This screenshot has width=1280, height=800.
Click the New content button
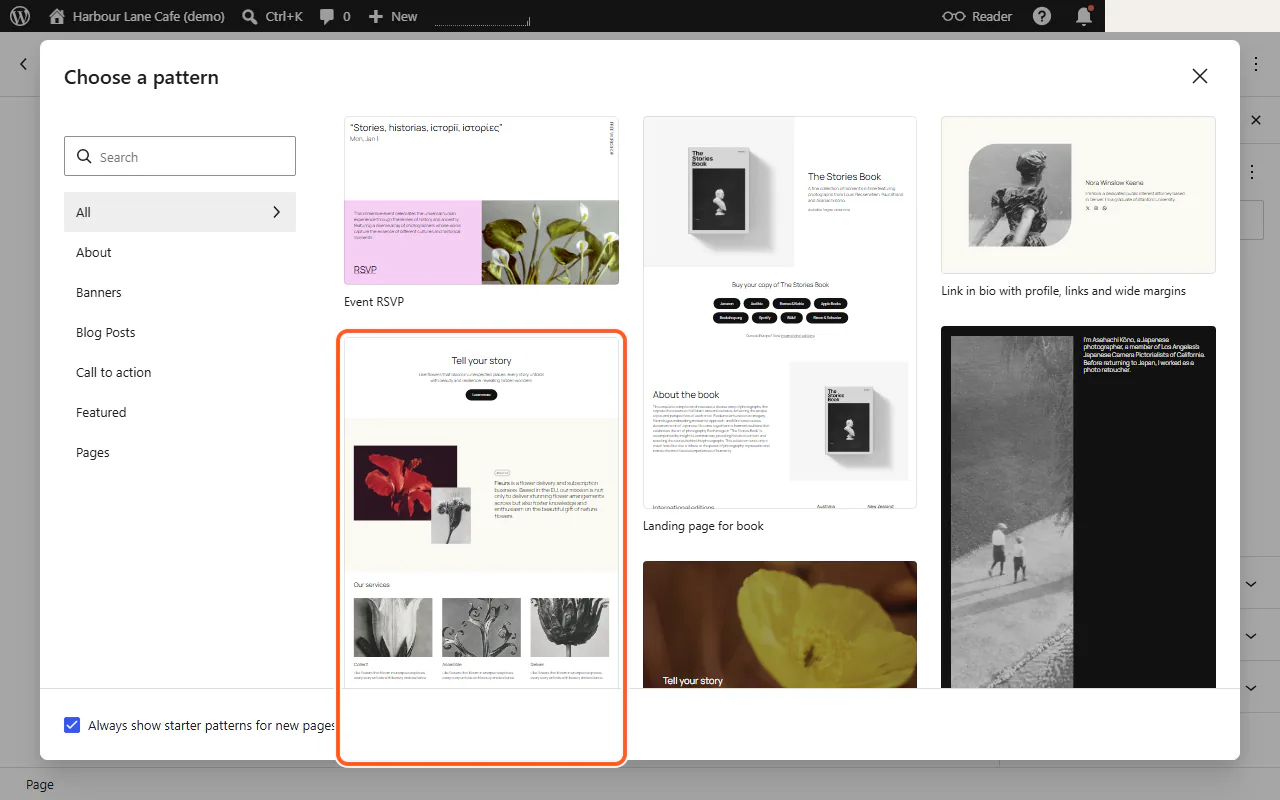pos(393,16)
